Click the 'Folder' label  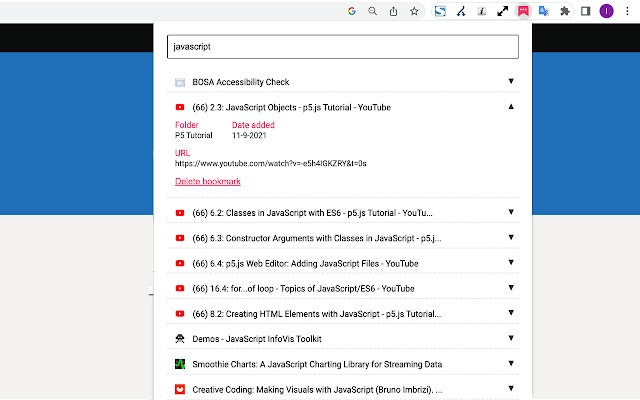point(187,125)
